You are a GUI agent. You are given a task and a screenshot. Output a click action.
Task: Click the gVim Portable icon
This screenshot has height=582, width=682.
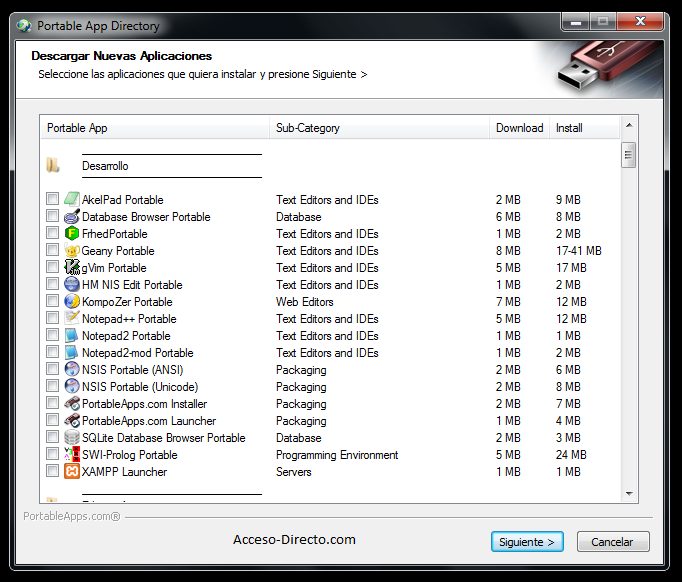[x=72, y=267]
